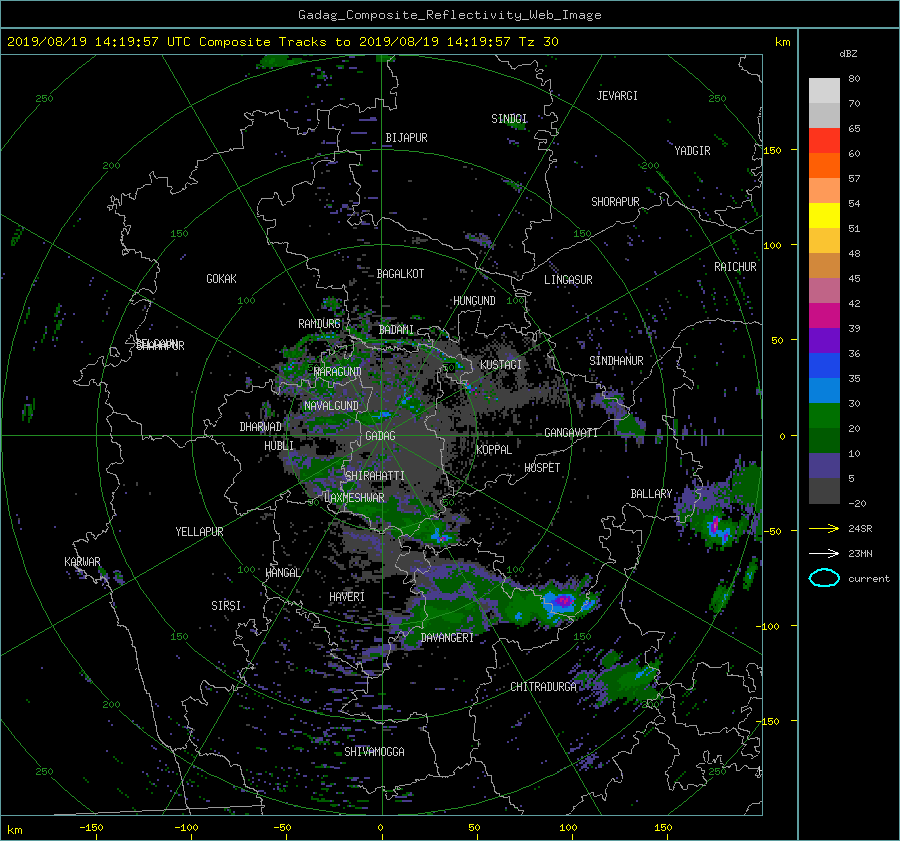Click the KOPPAL city label
900x841 pixels.
pyautogui.click(x=494, y=450)
